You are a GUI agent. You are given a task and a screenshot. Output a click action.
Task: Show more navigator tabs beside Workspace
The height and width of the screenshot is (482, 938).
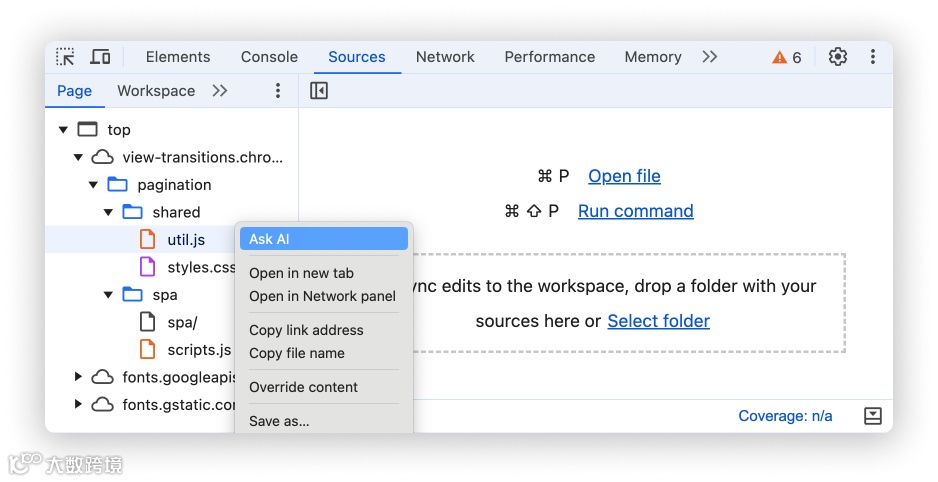pyautogui.click(x=220, y=91)
